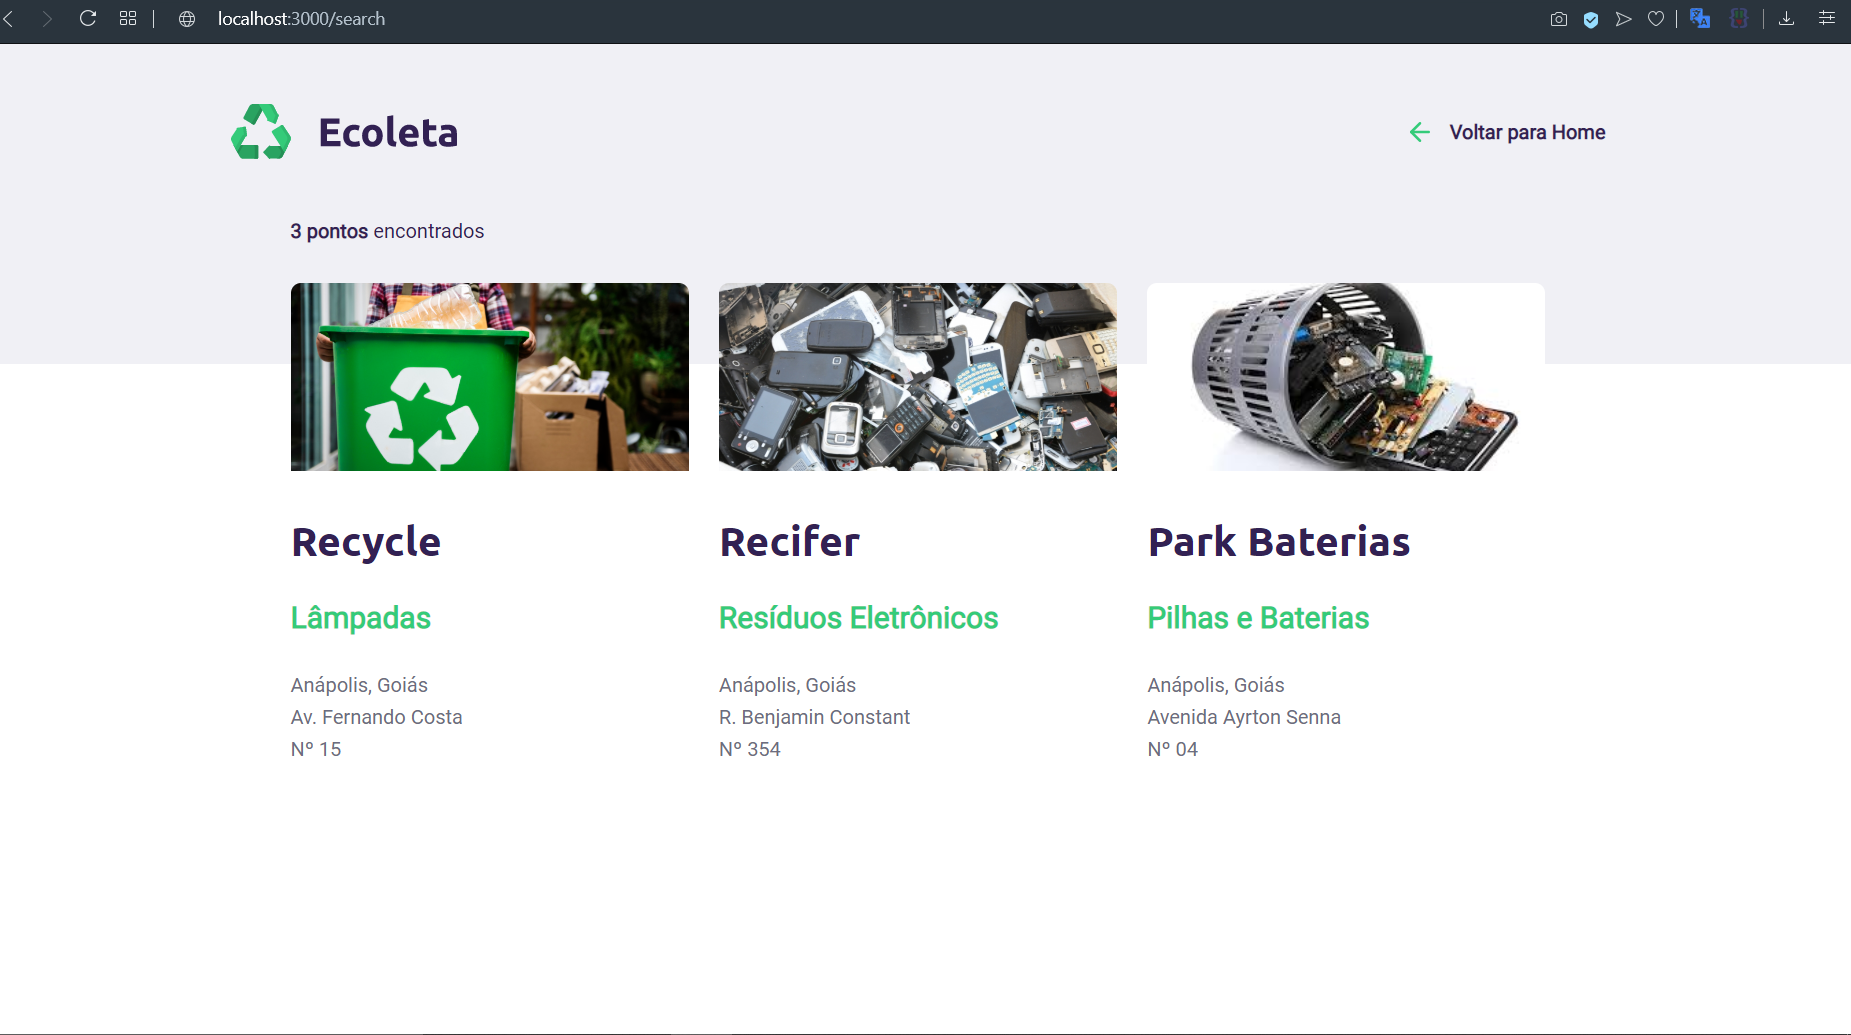This screenshot has height=1035, width=1851.
Task: Click the Avenida Ayrton Senna address
Action: click(1244, 717)
